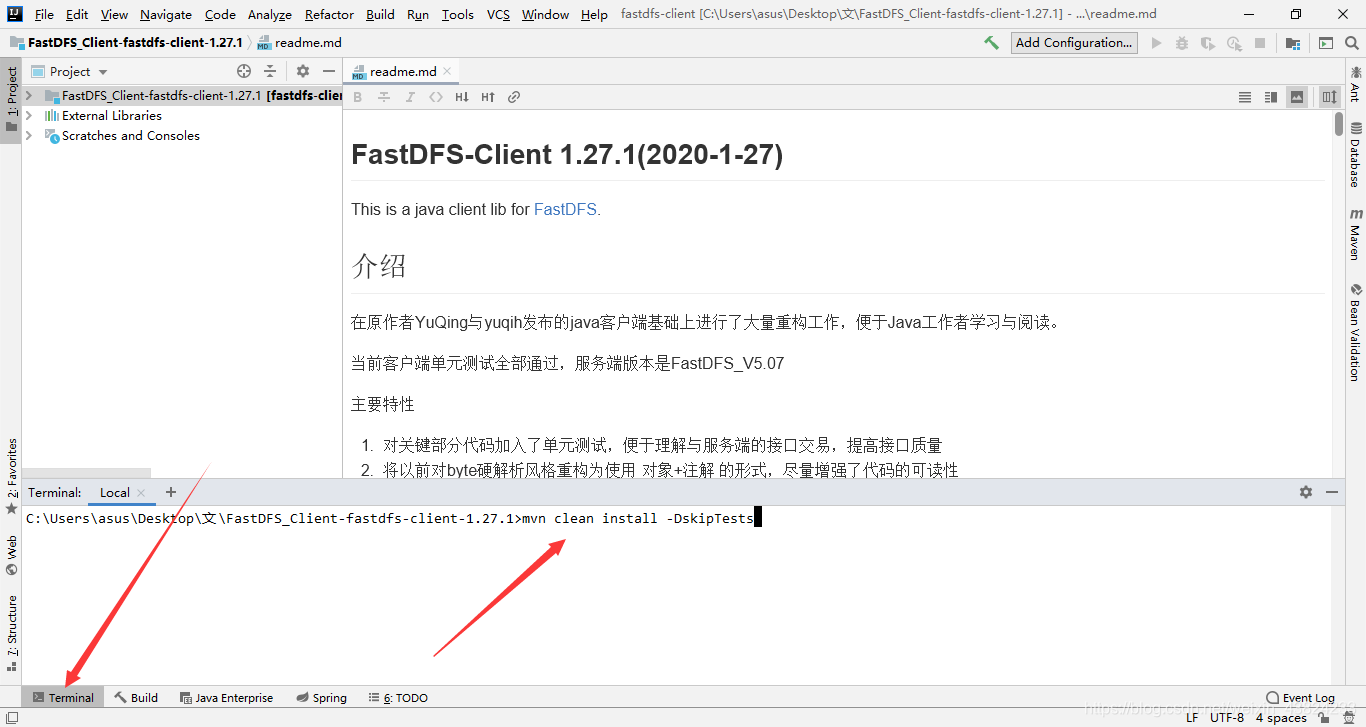Image resolution: width=1366 pixels, height=727 pixels.
Task: Open the Event Log
Action: pos(1300,697)
